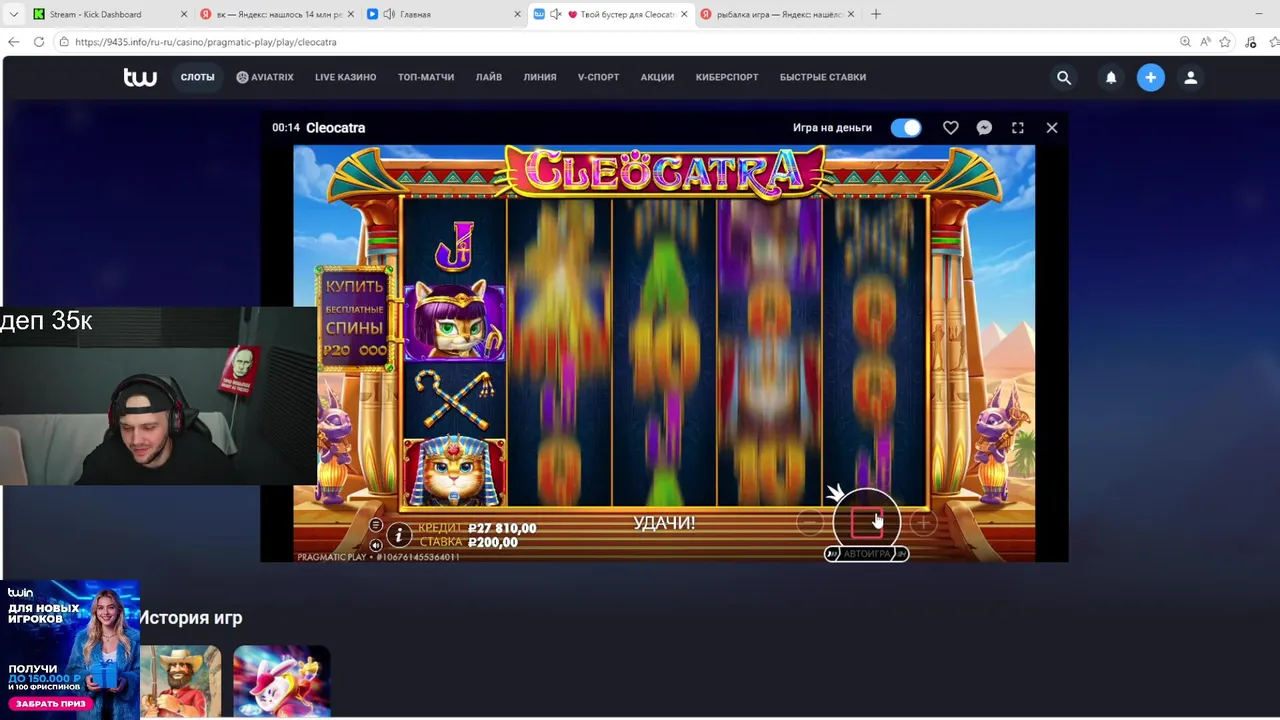The width and height of the screenshot is (1280, 720).
Task: Add Cleocatra to favorites heart icon
Action: click(951, 128)
